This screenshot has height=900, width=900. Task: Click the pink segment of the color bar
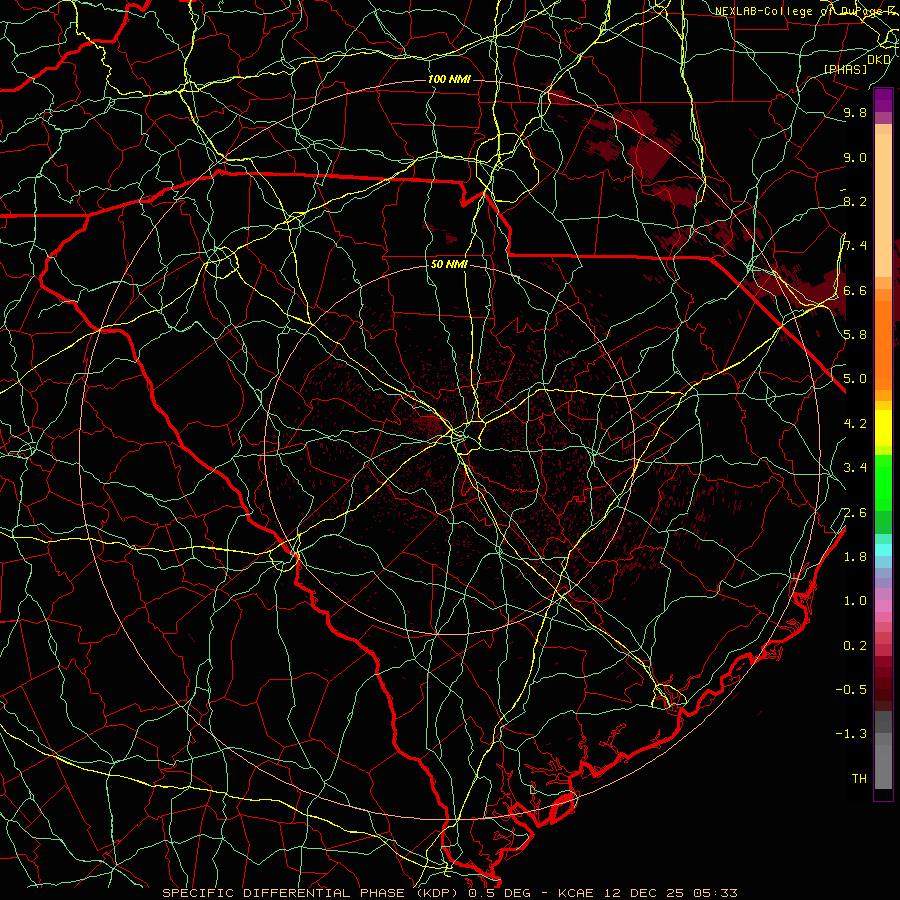pyautogui.click(x=883, y=606)
